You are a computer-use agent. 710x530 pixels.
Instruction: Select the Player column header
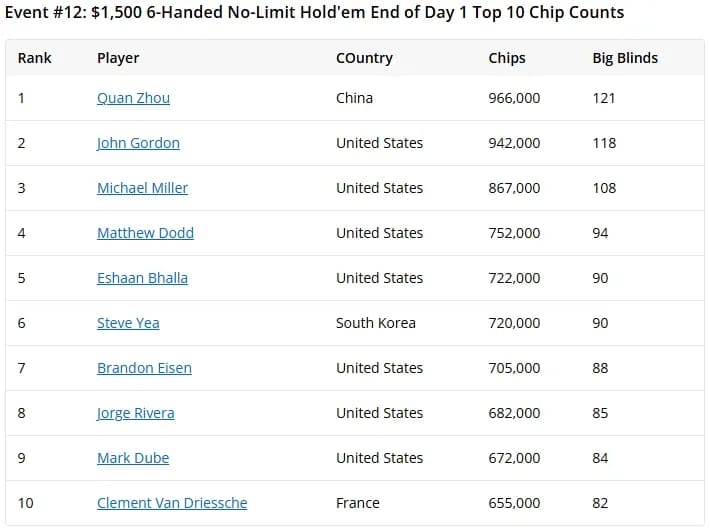[x=118, y=58]
